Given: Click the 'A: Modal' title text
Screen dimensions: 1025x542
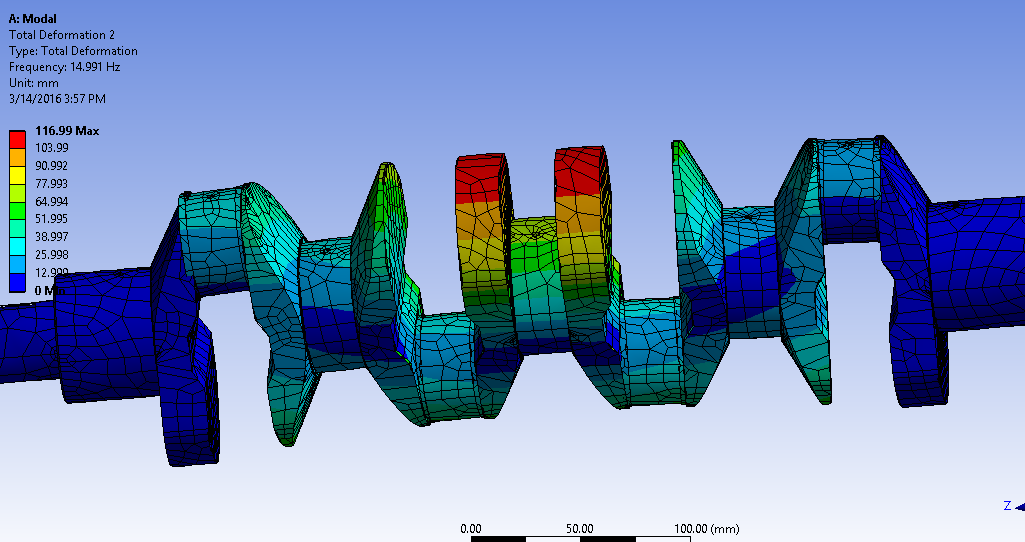Looking at the screenshot, I should [33, 19].
